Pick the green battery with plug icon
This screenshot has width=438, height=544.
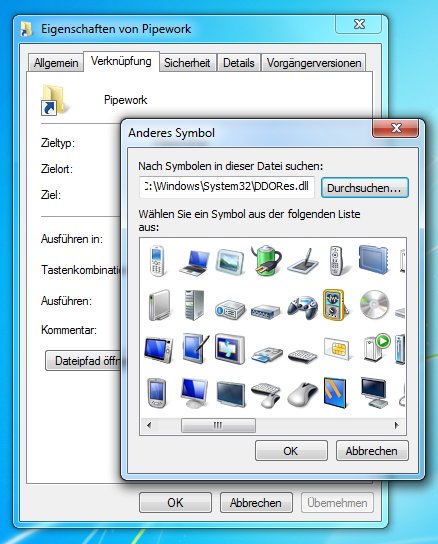pos(266,260)
